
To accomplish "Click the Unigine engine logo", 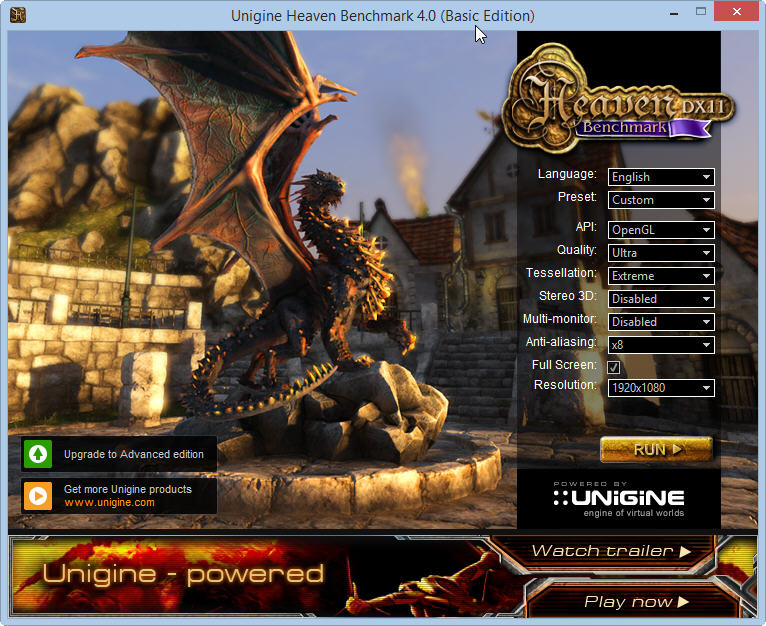I will tap(619, 499).
